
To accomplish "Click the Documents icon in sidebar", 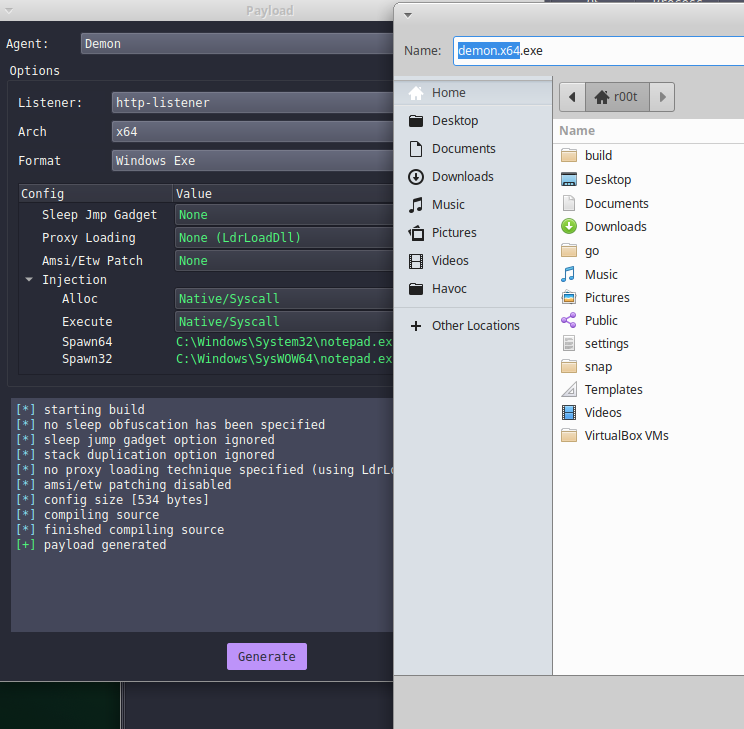I will click(416, 149).
